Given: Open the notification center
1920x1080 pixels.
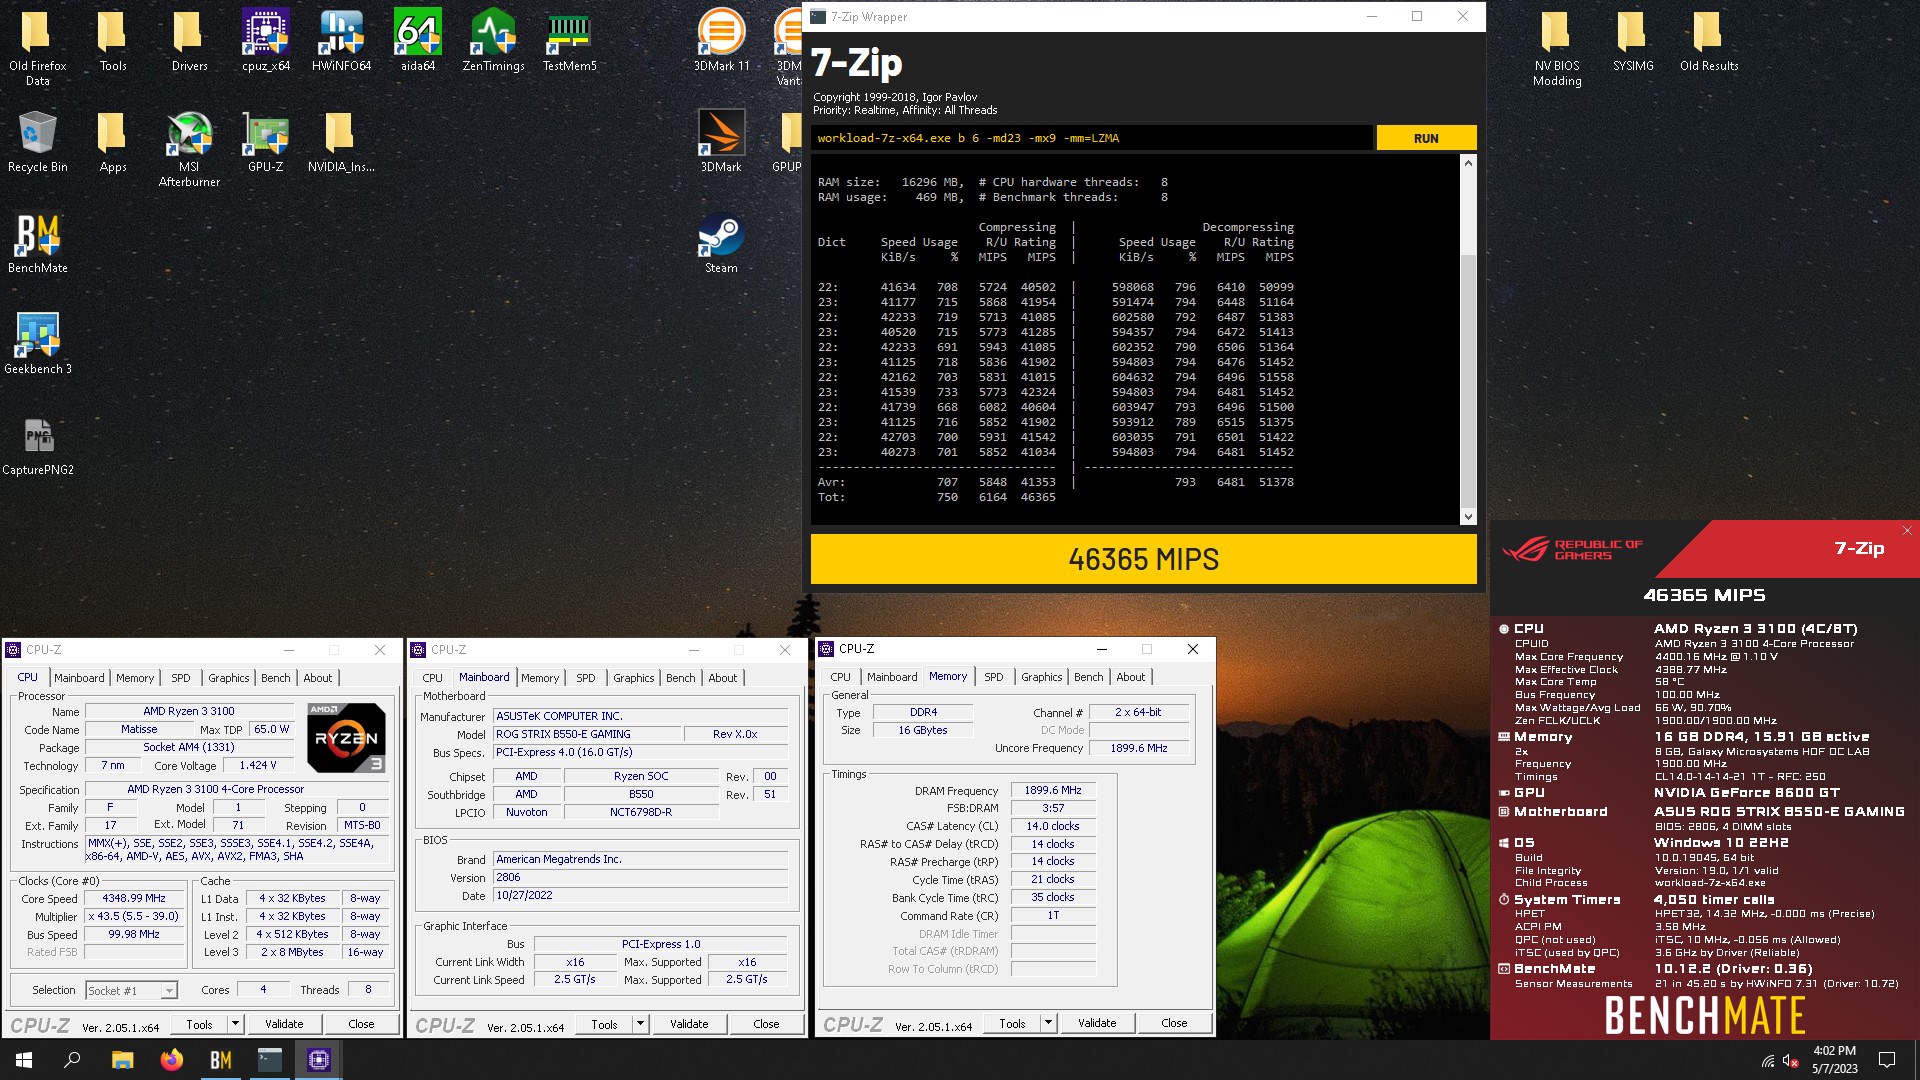Looking at the screenshot, I should [1887, 1060].
